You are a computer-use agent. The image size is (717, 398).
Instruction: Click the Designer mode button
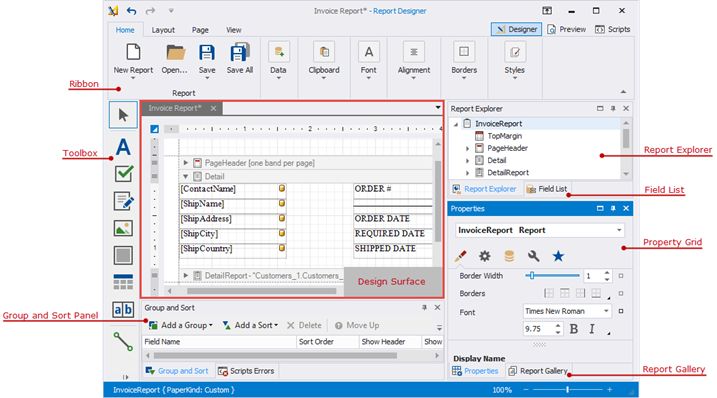(x=516, y=29)
